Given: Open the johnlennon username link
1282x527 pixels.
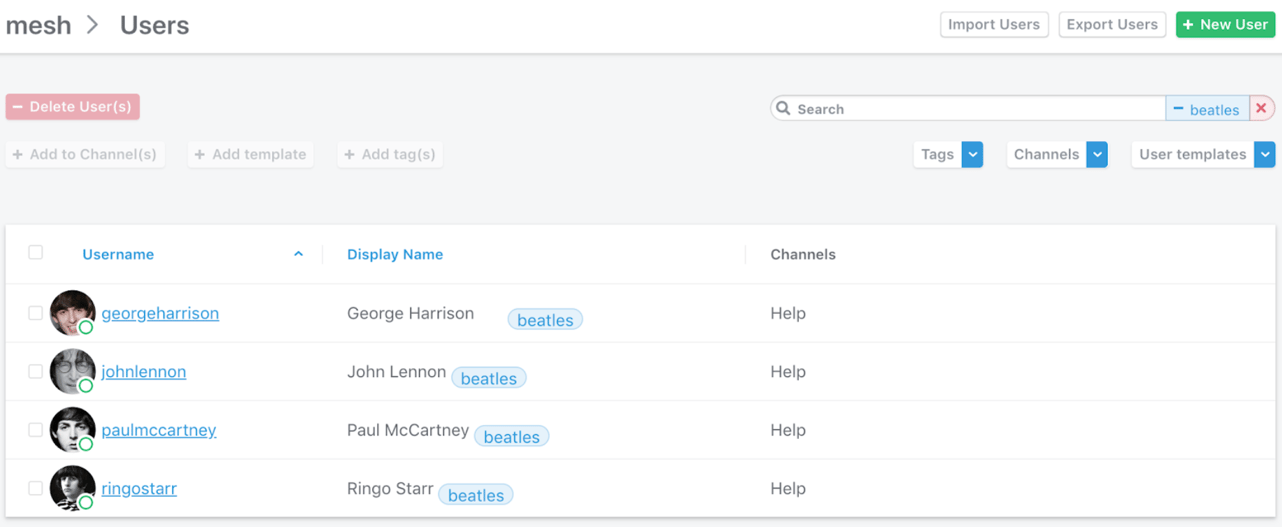Looking at the screenshot, I should [x=144, y=372].
